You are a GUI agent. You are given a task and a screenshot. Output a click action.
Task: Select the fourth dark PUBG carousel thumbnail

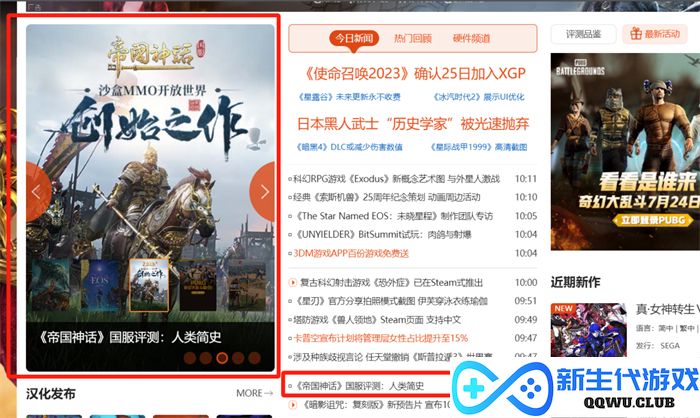coord(198,285)
